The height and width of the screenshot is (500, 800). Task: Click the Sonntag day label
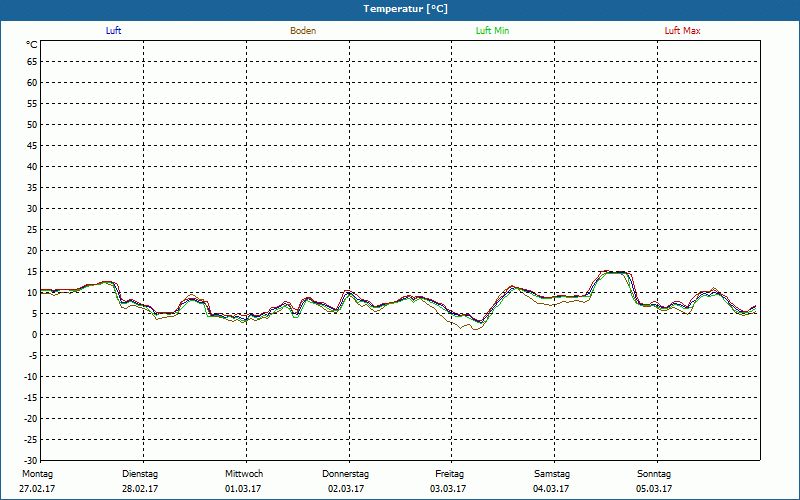click(654, 474)
